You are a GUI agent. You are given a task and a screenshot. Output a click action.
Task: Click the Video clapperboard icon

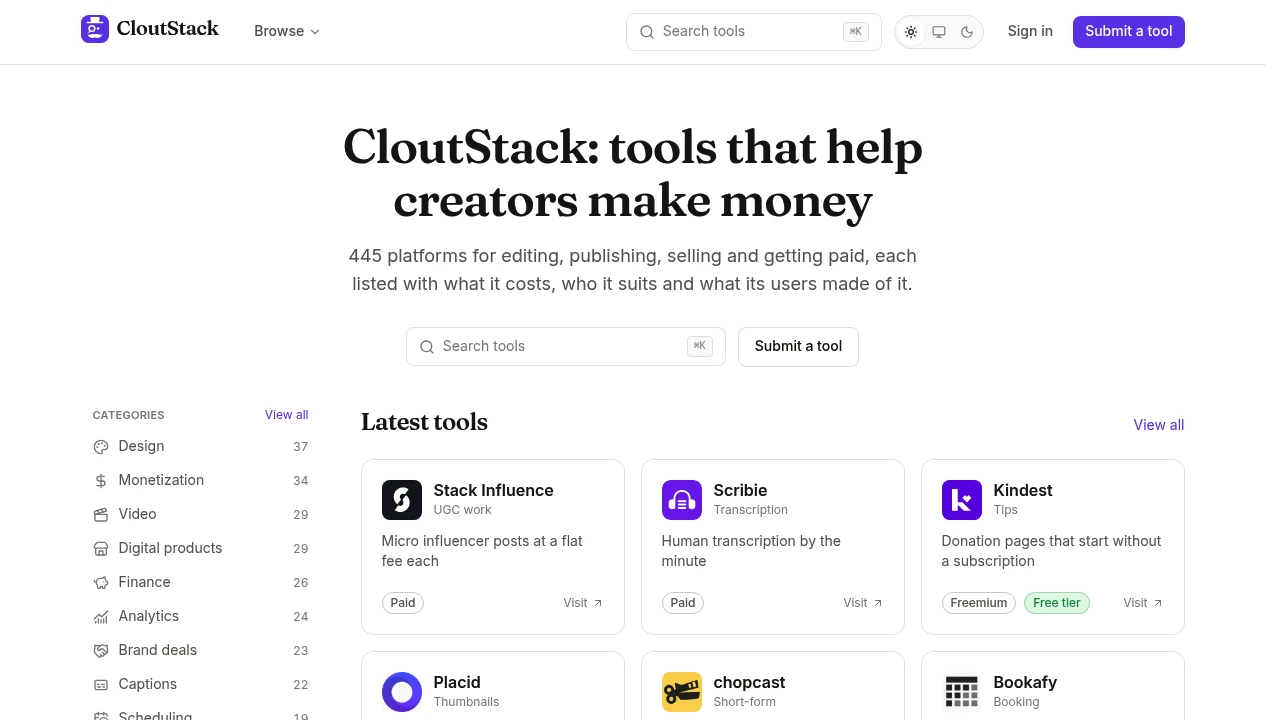tap(101, 515)
